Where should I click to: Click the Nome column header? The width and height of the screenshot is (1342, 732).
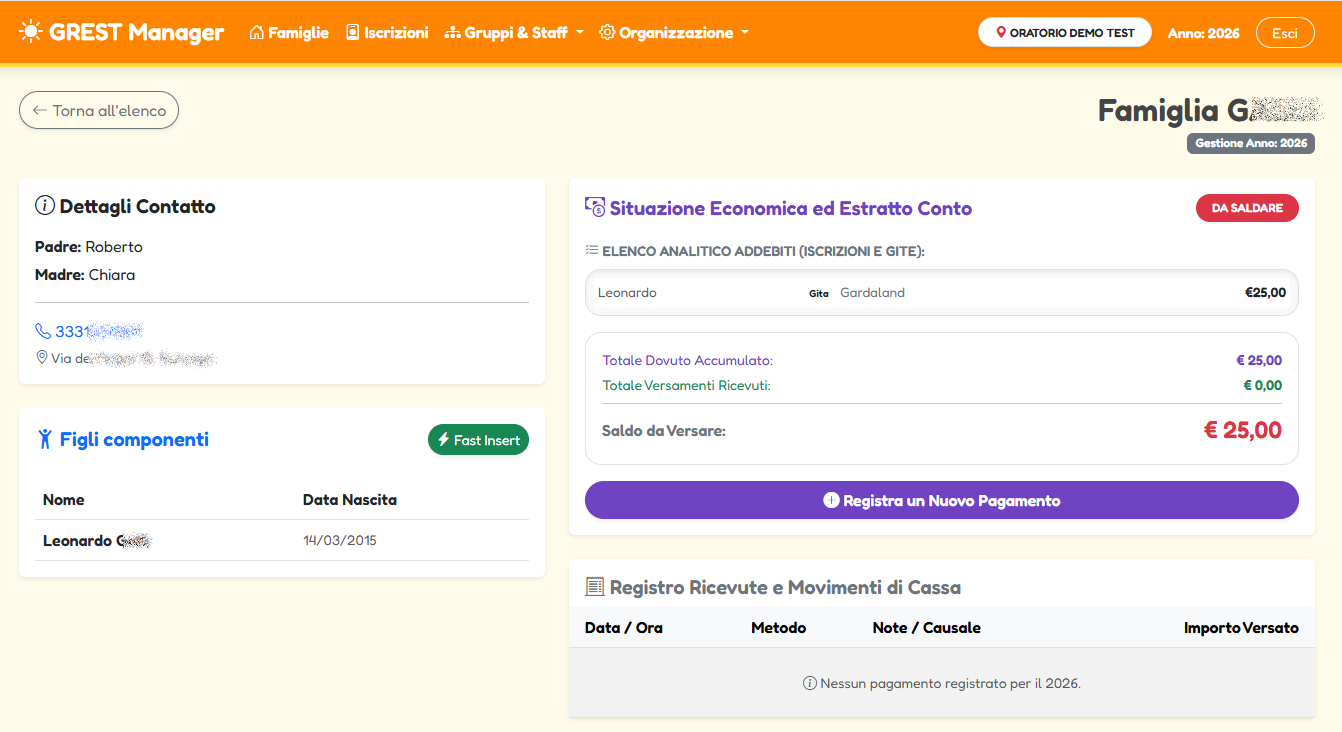(64, 500)
